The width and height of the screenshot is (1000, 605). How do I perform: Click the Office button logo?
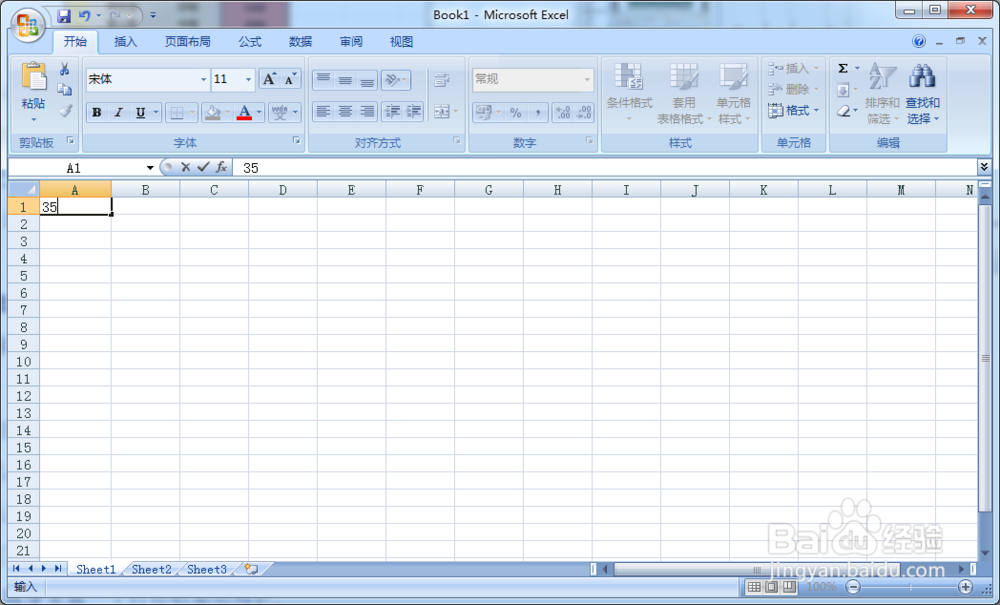[27, 25]
